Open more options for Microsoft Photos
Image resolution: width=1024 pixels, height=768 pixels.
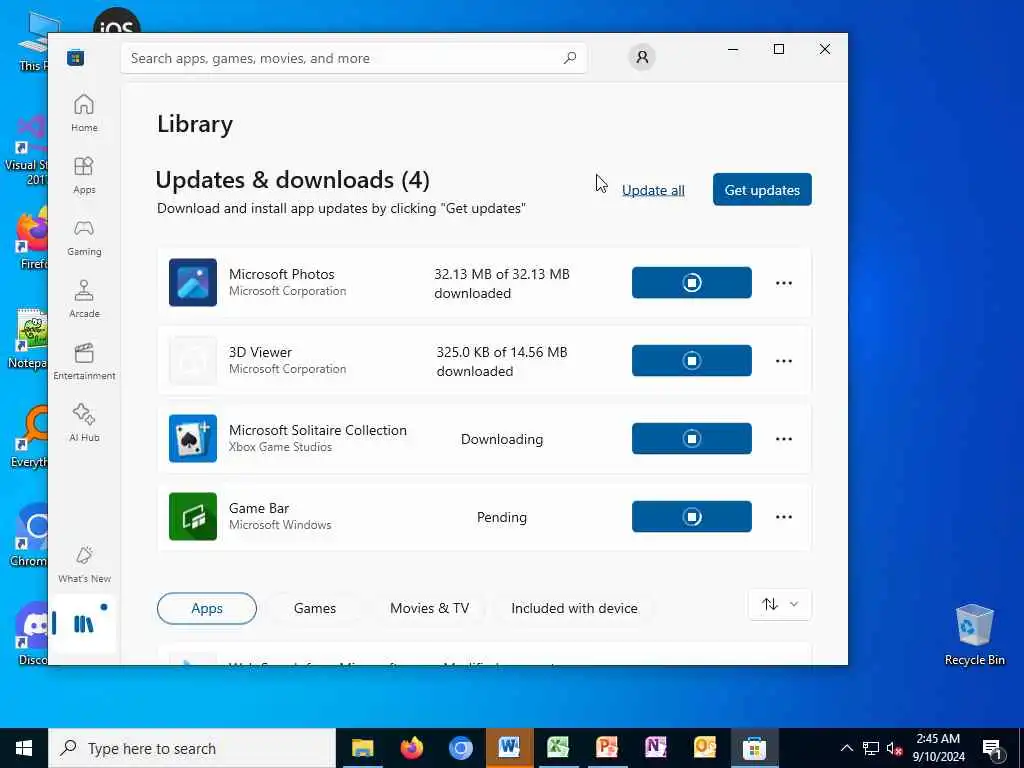[784, 283]
